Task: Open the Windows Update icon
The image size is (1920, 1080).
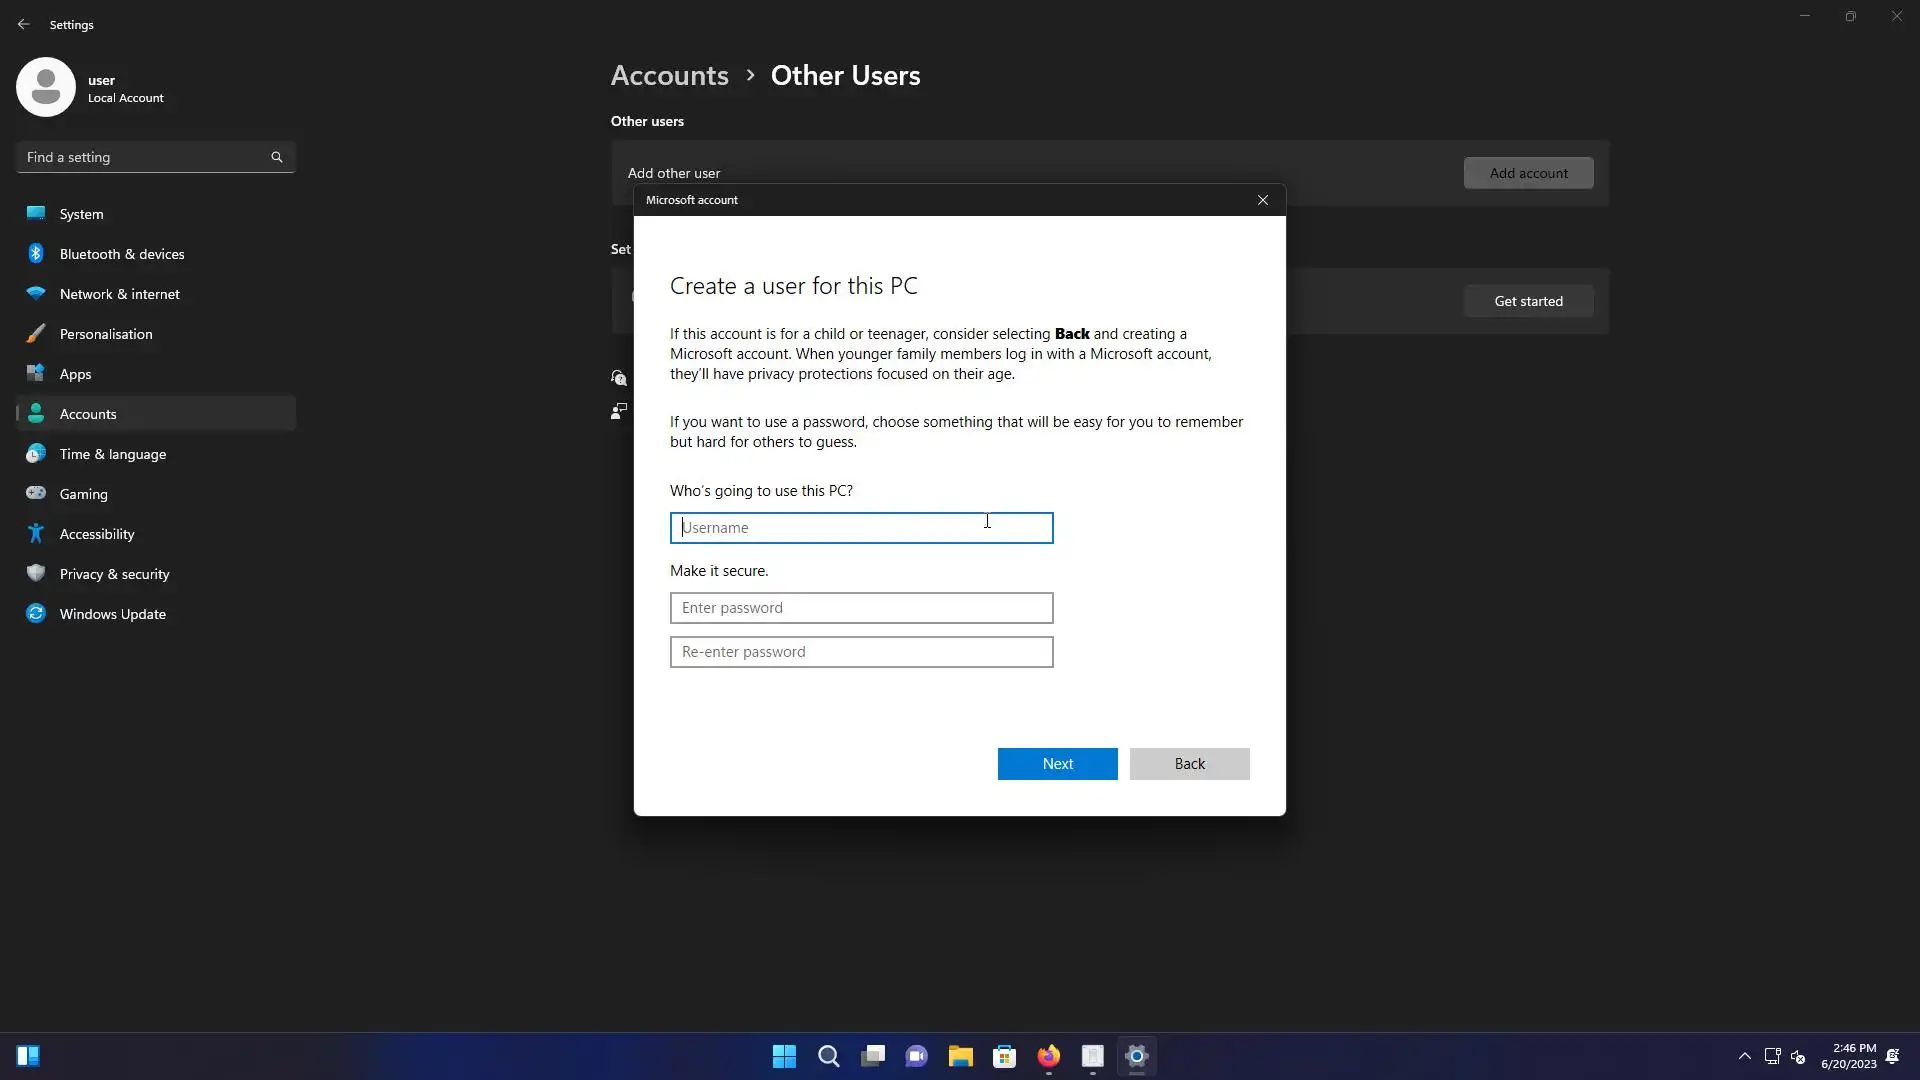Action: [36, 613]
